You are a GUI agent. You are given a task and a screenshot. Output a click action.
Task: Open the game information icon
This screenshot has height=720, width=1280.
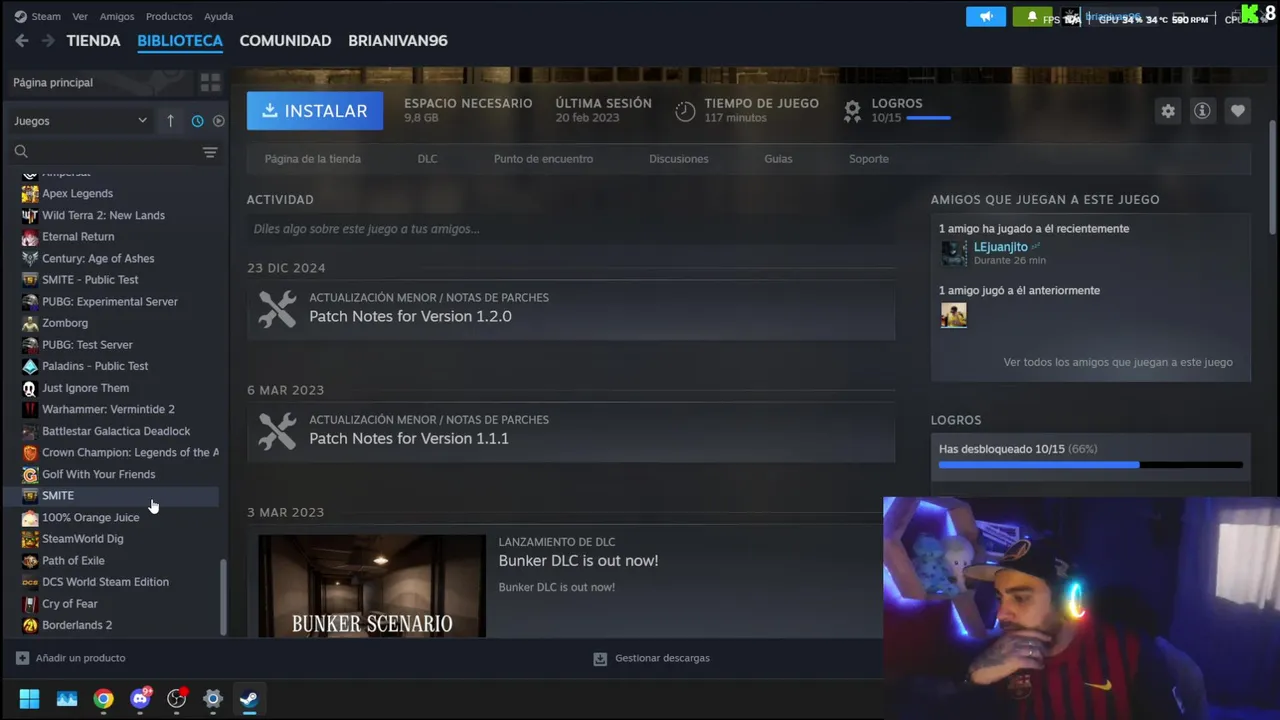coord(1202,111)
